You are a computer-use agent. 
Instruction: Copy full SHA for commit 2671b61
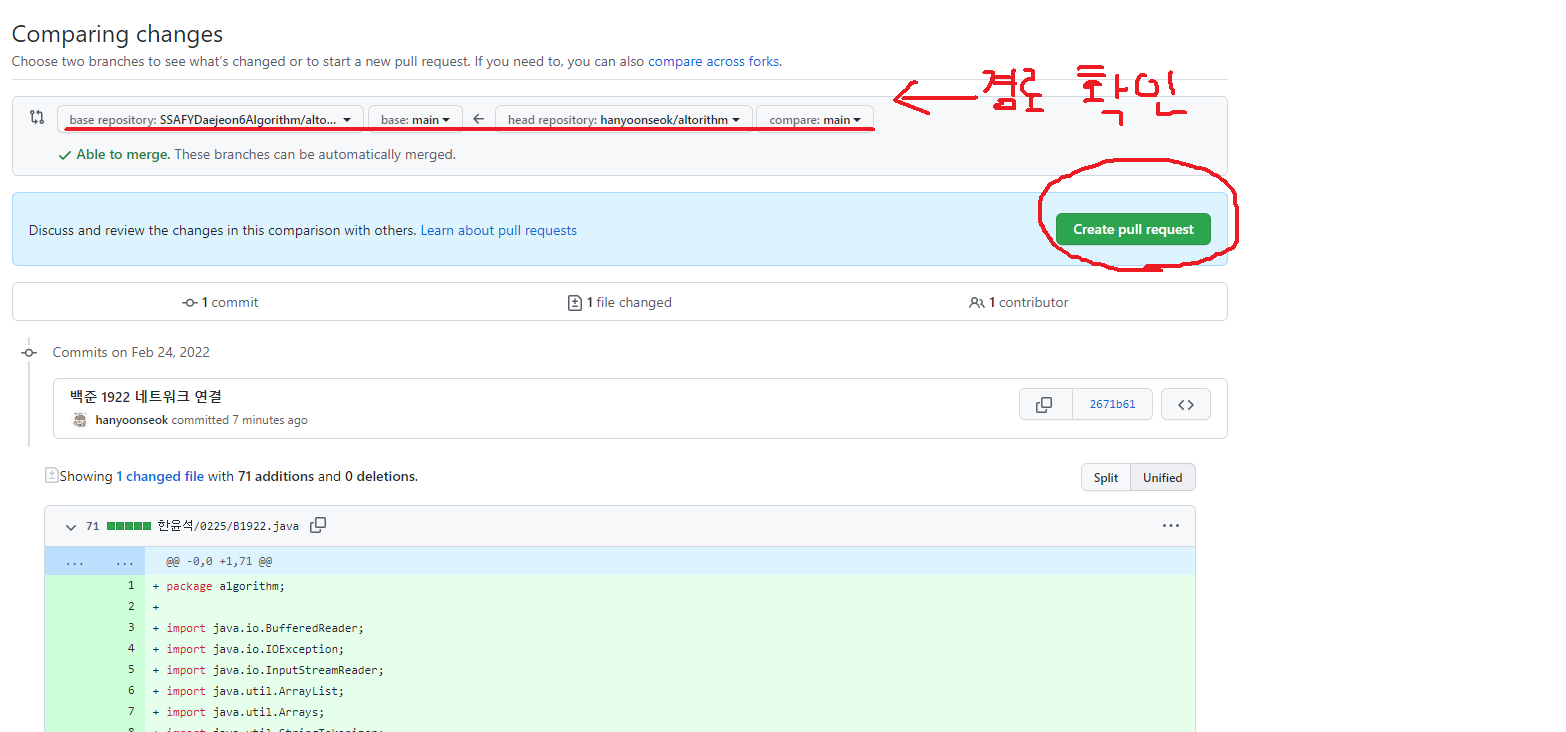(1045, 405)
